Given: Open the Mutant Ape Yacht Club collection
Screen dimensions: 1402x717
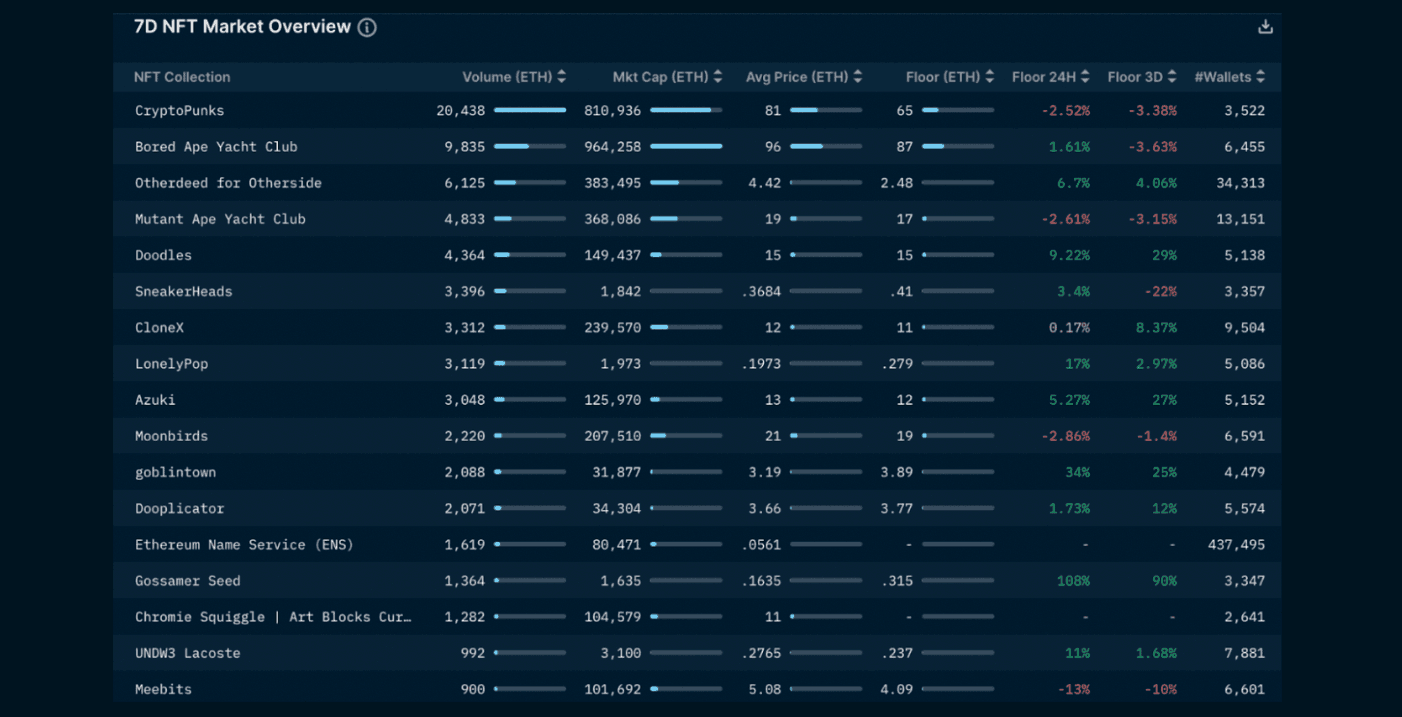Looking at the screenshot, I should click(x=220, y=219).
